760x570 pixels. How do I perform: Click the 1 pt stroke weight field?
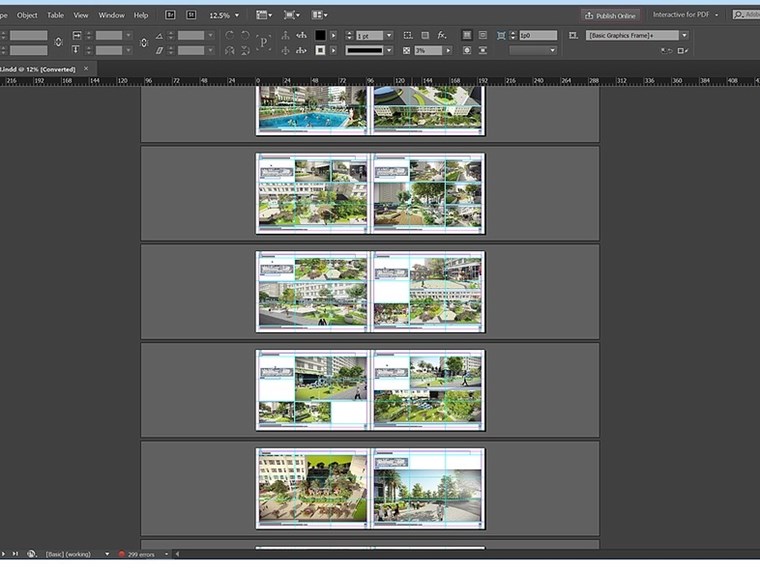tap(369, 35)
